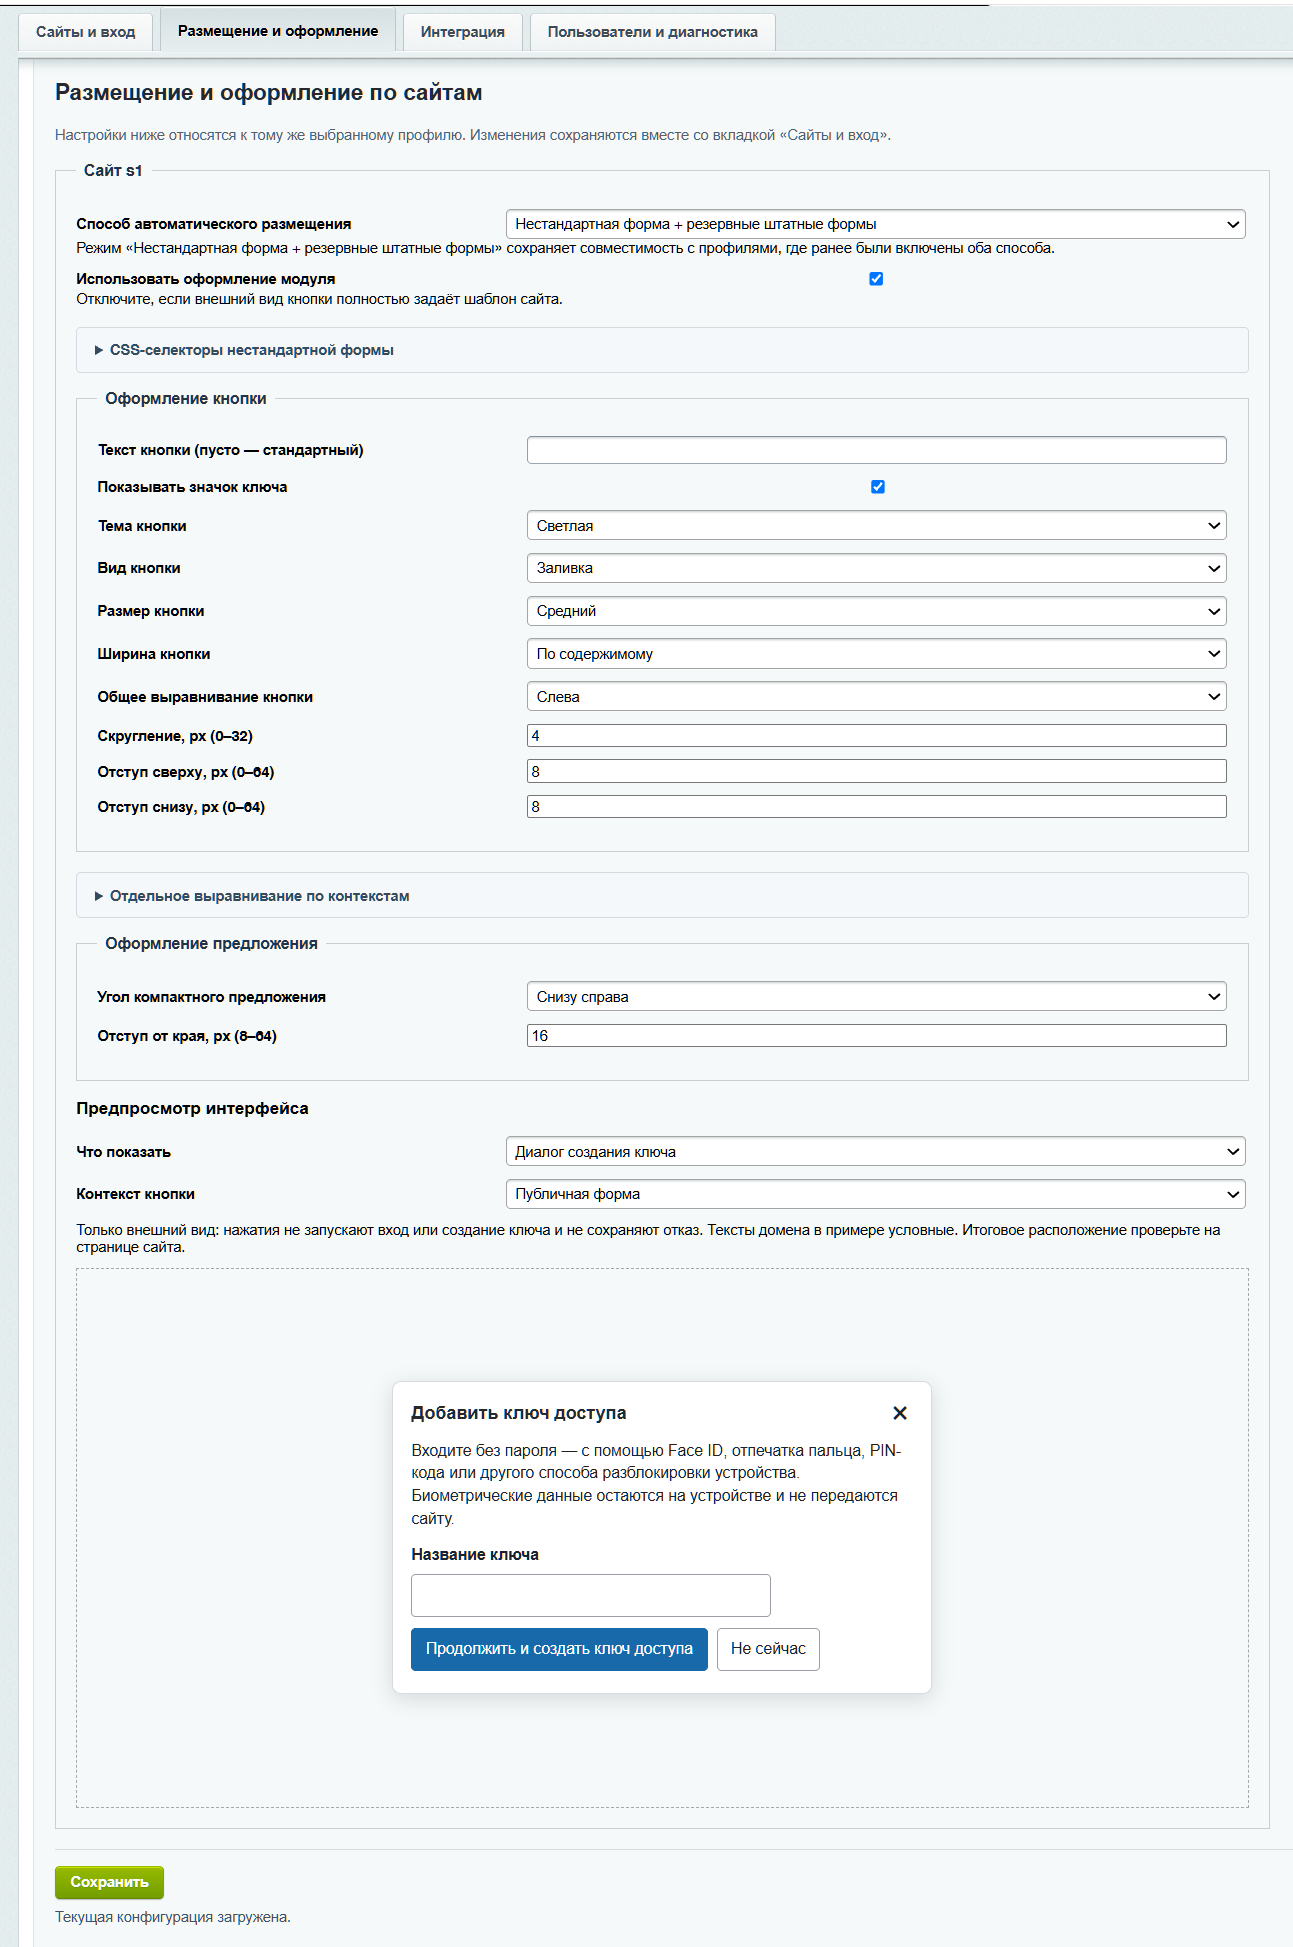Click the "Предпросмотр интерфейса" heading
This screenshot has height=1947, width=1293.
(x=192, y=1108)
